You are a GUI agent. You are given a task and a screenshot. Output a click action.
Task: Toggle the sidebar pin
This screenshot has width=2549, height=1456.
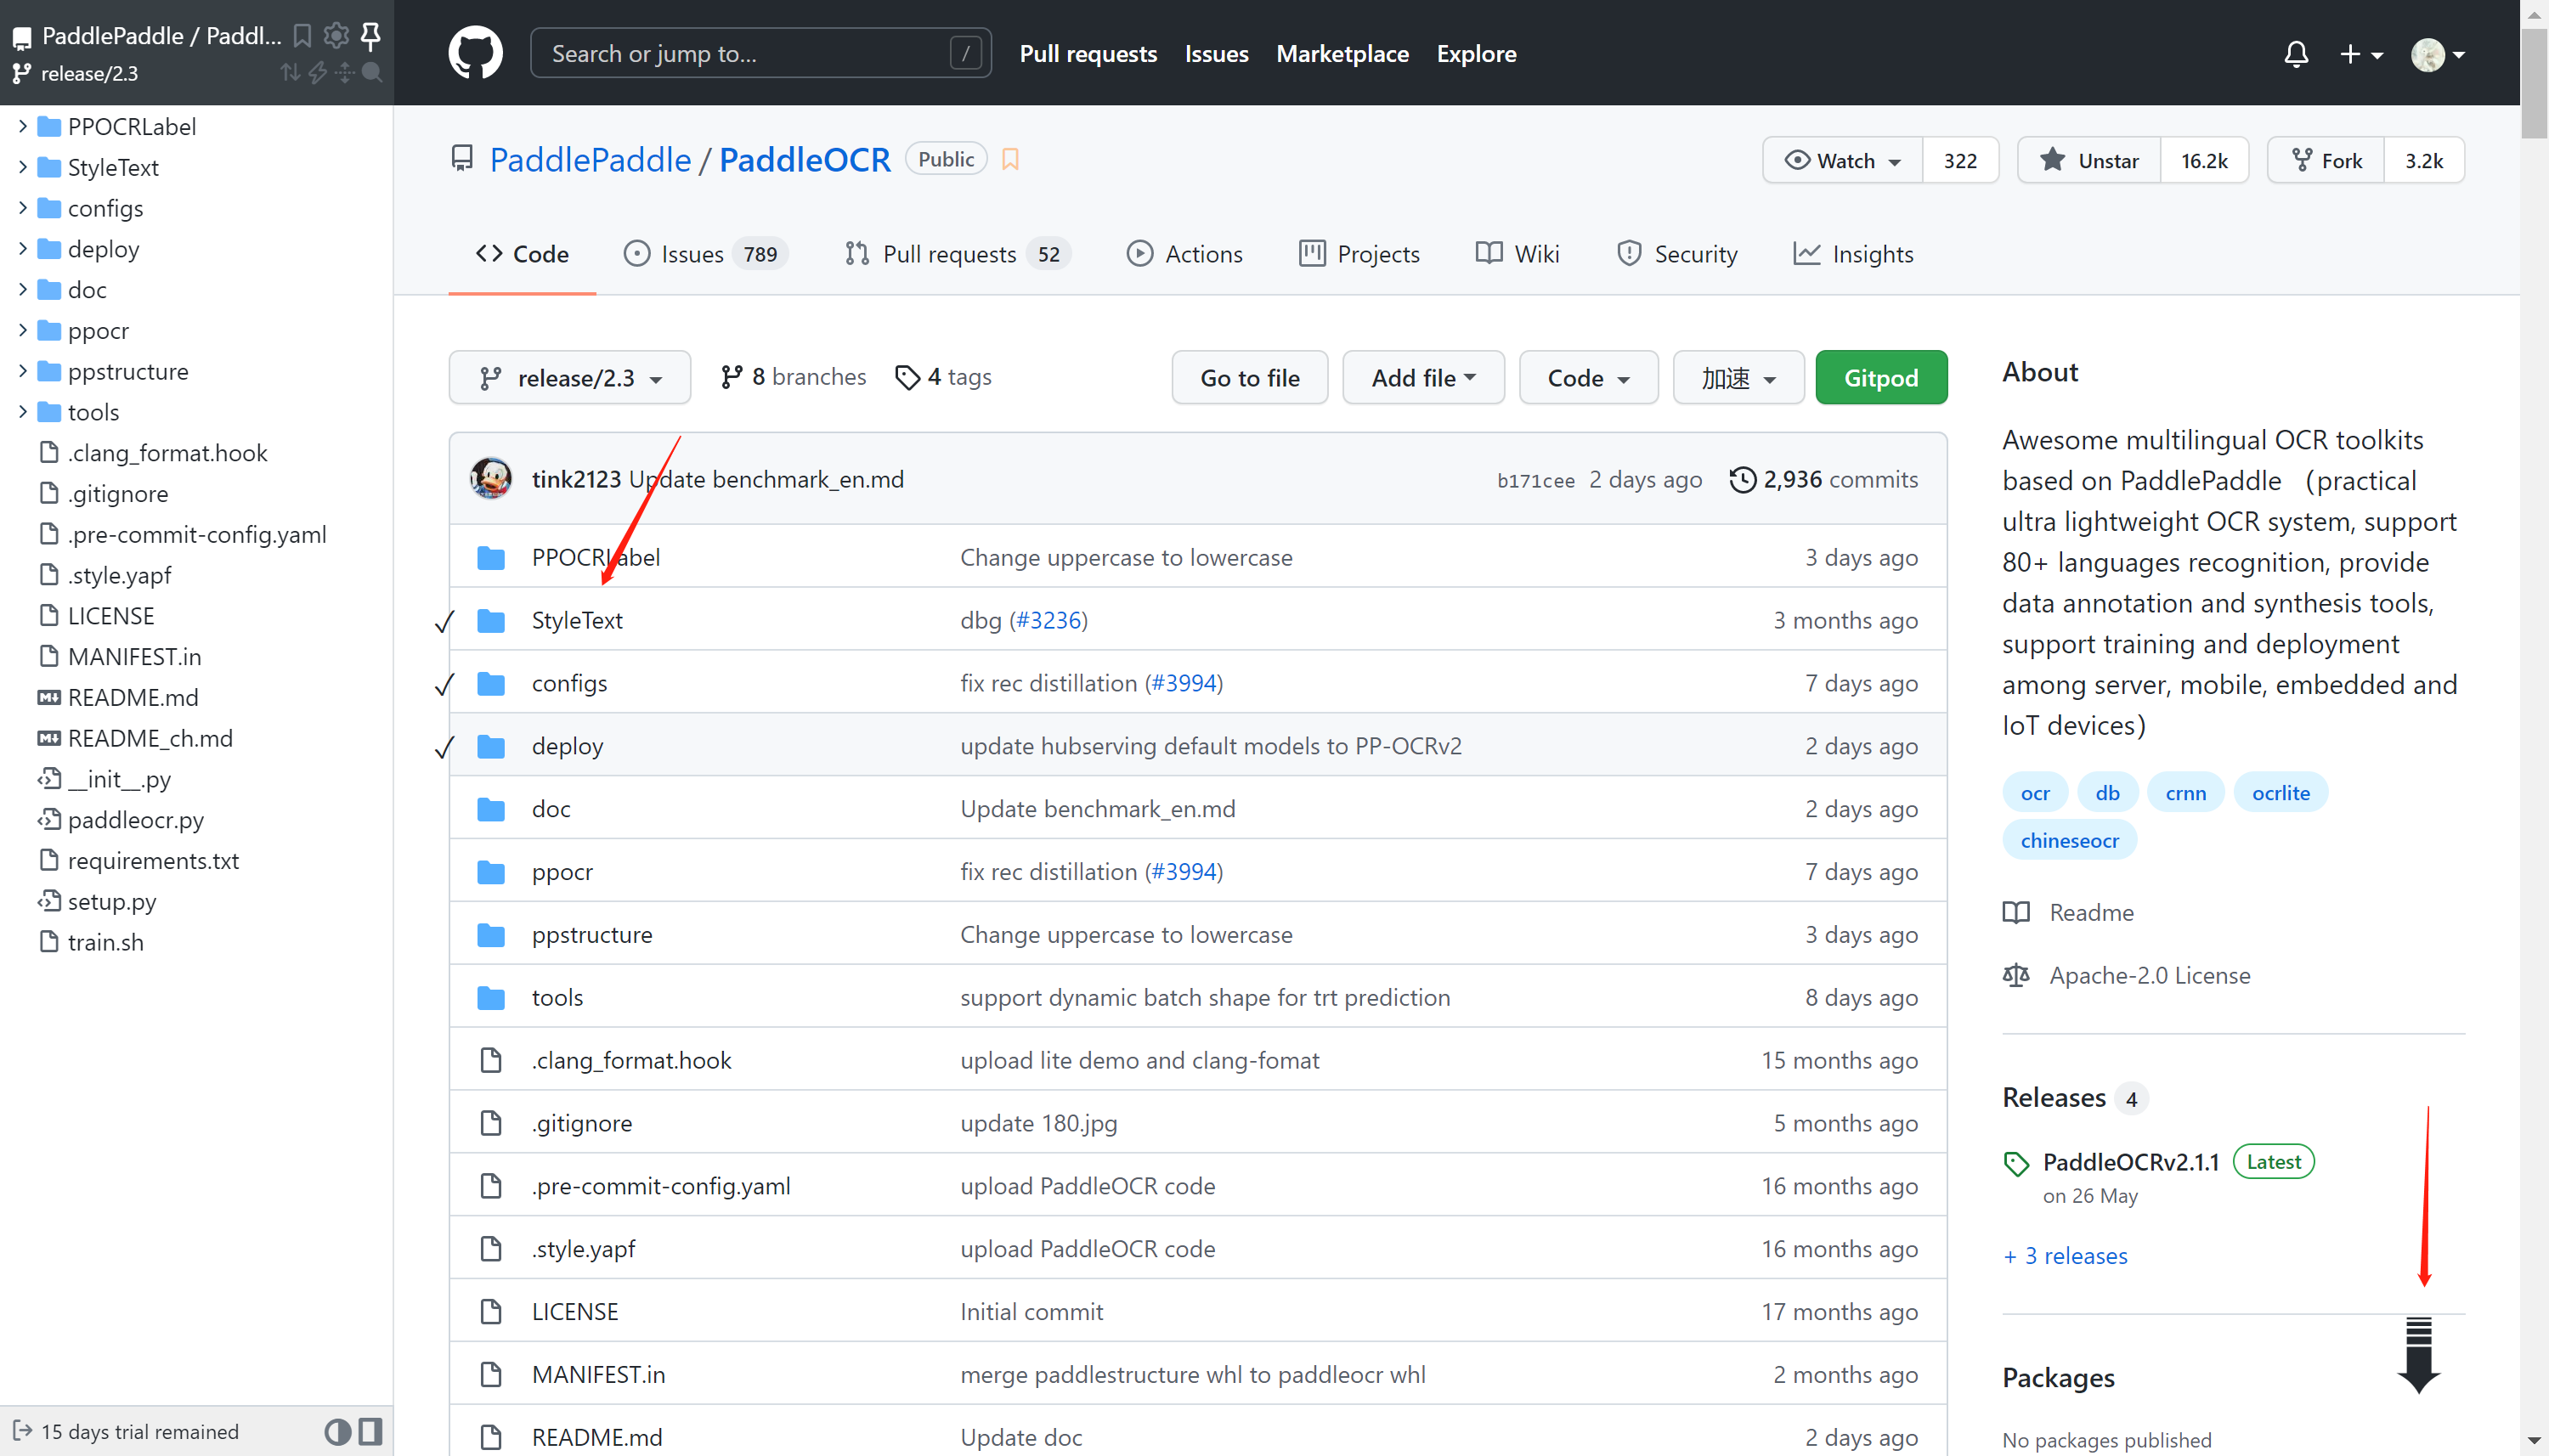point(370,36)
